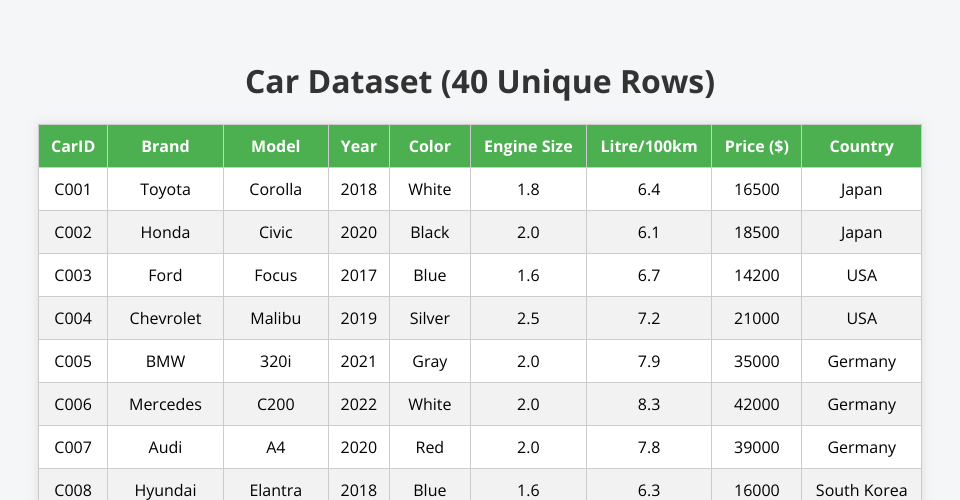Select the Model column header
Viewport: 960px width, 500px height.
[x=276, y=146]
